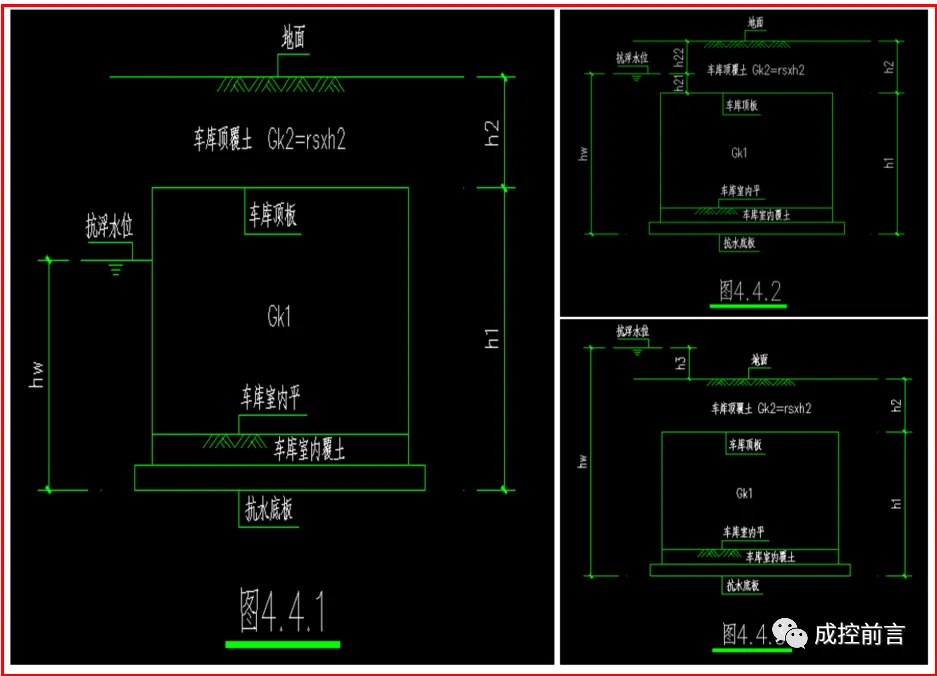Click the Gk1 text in figure 4.4.2
Viewport: 937px width, 676px height.
739,153
